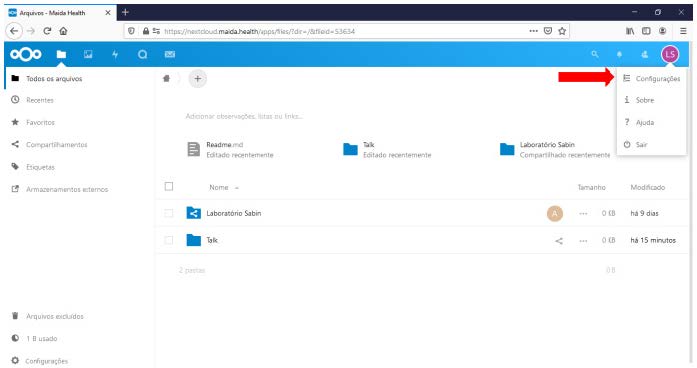Open the new file plus button dropdown
This screenshot has height=368, width=697.
pyautogui.click(x=197, y=79)
